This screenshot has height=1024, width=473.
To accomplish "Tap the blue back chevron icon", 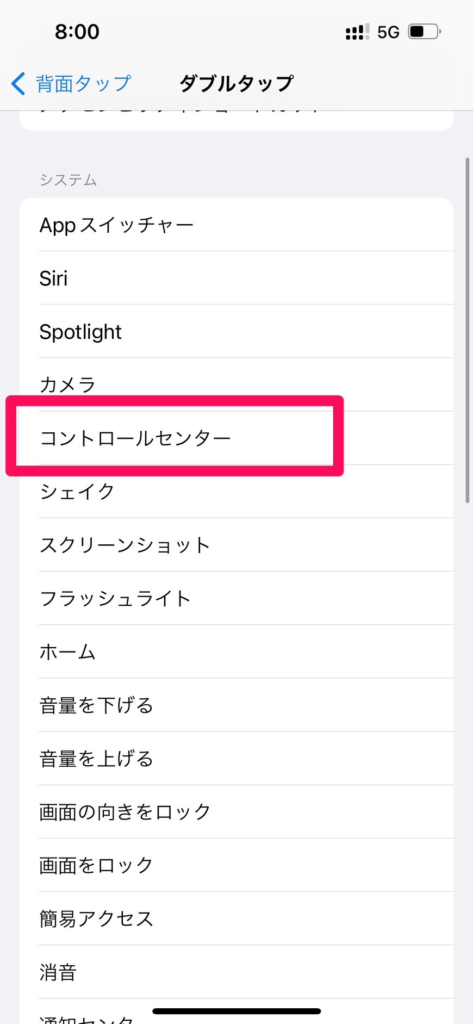I will coord(18,84).
